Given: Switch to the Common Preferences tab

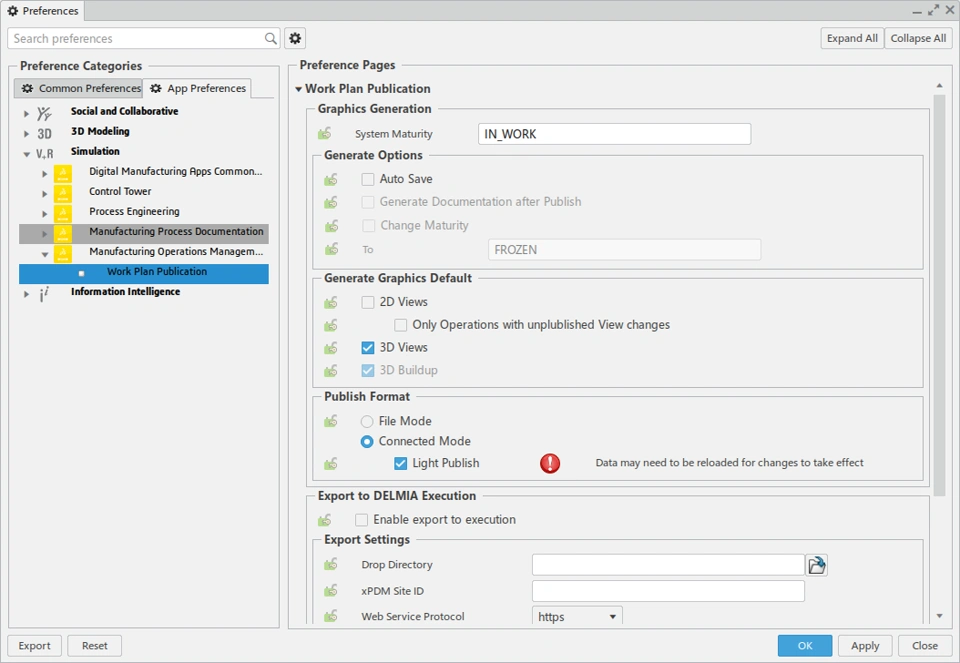Looking at the screenshot, I should click(81, 89).
